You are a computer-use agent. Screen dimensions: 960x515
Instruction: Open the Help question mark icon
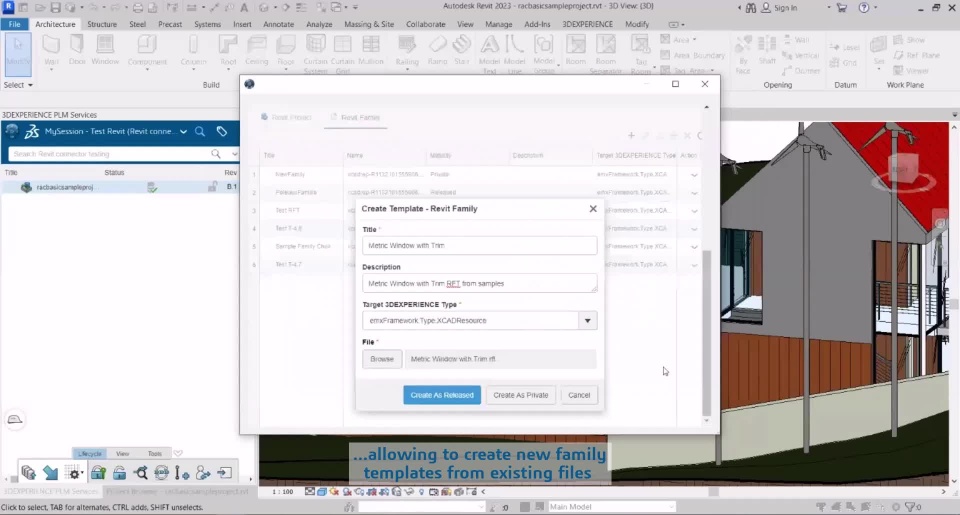[863, 7]
